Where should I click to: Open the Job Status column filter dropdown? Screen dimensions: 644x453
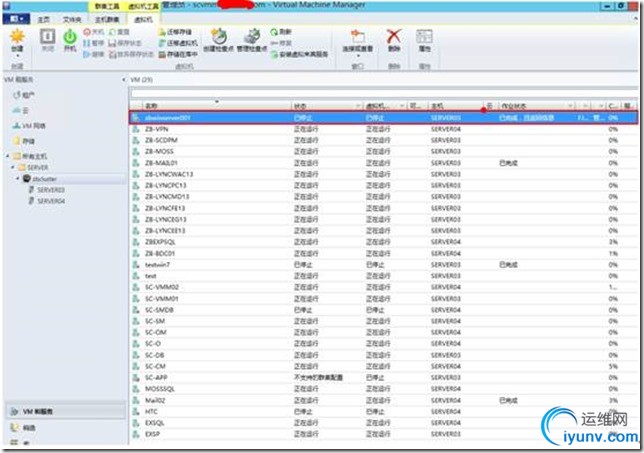pos(570,106)
